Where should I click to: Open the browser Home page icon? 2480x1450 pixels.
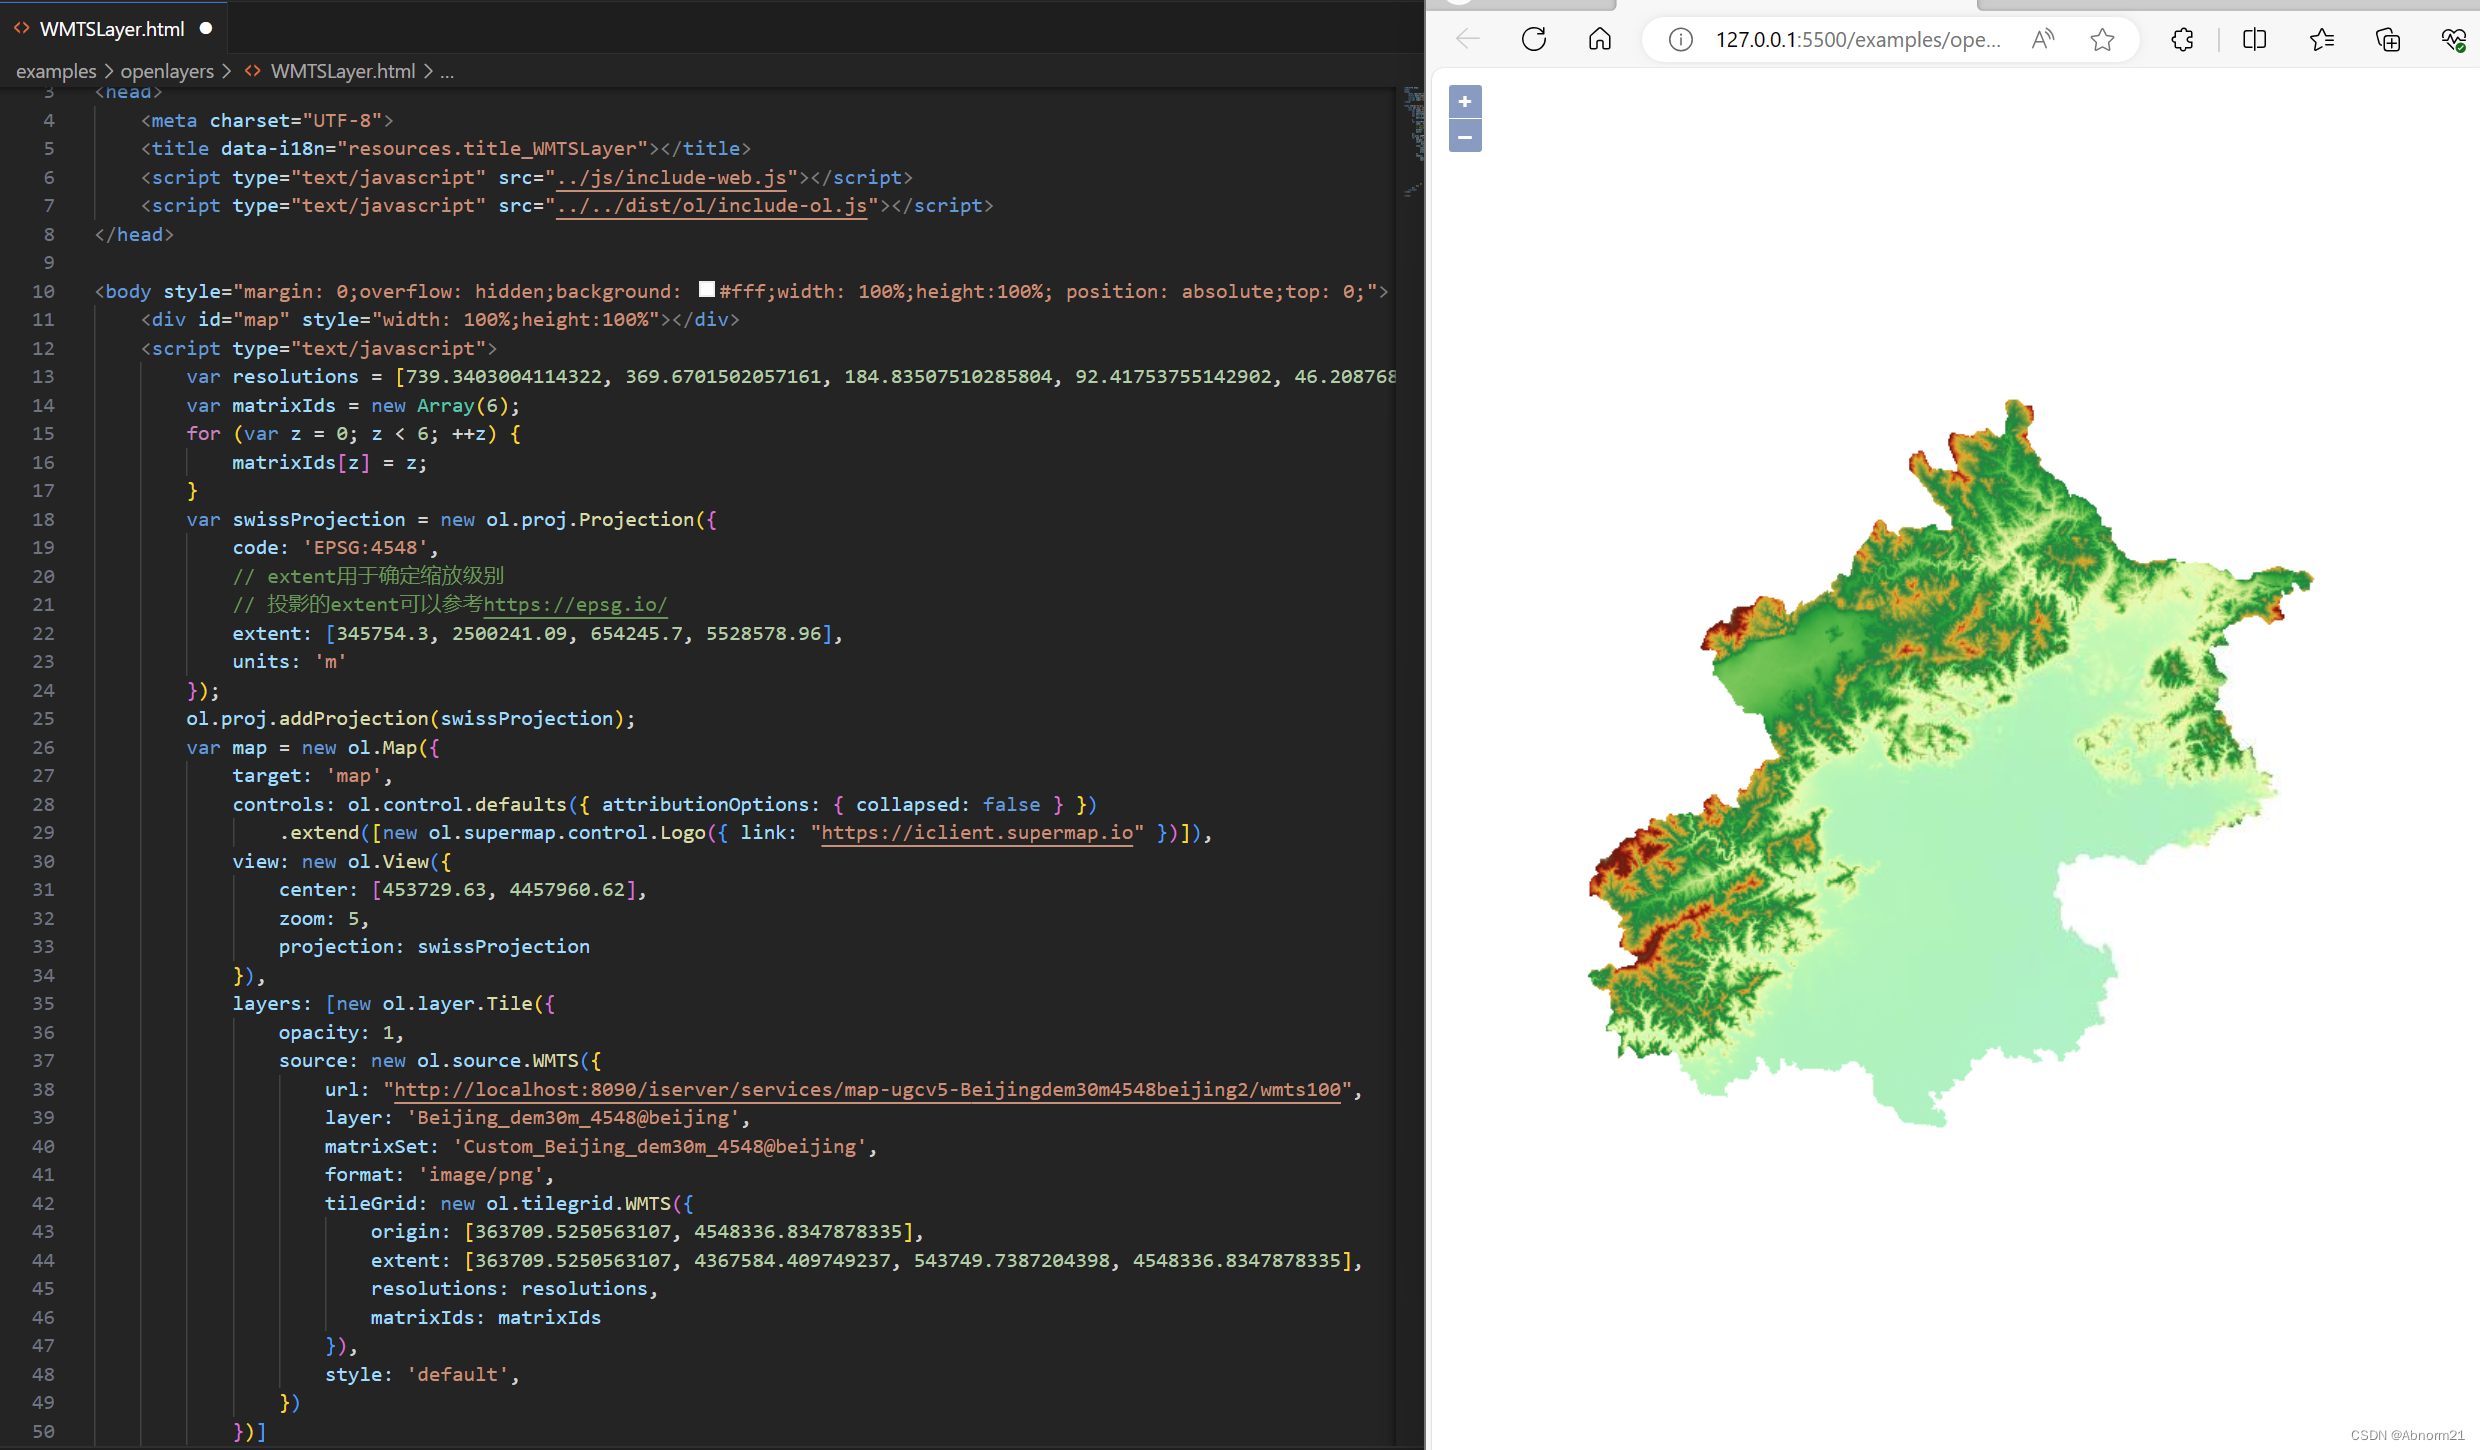coord(1598,39)
